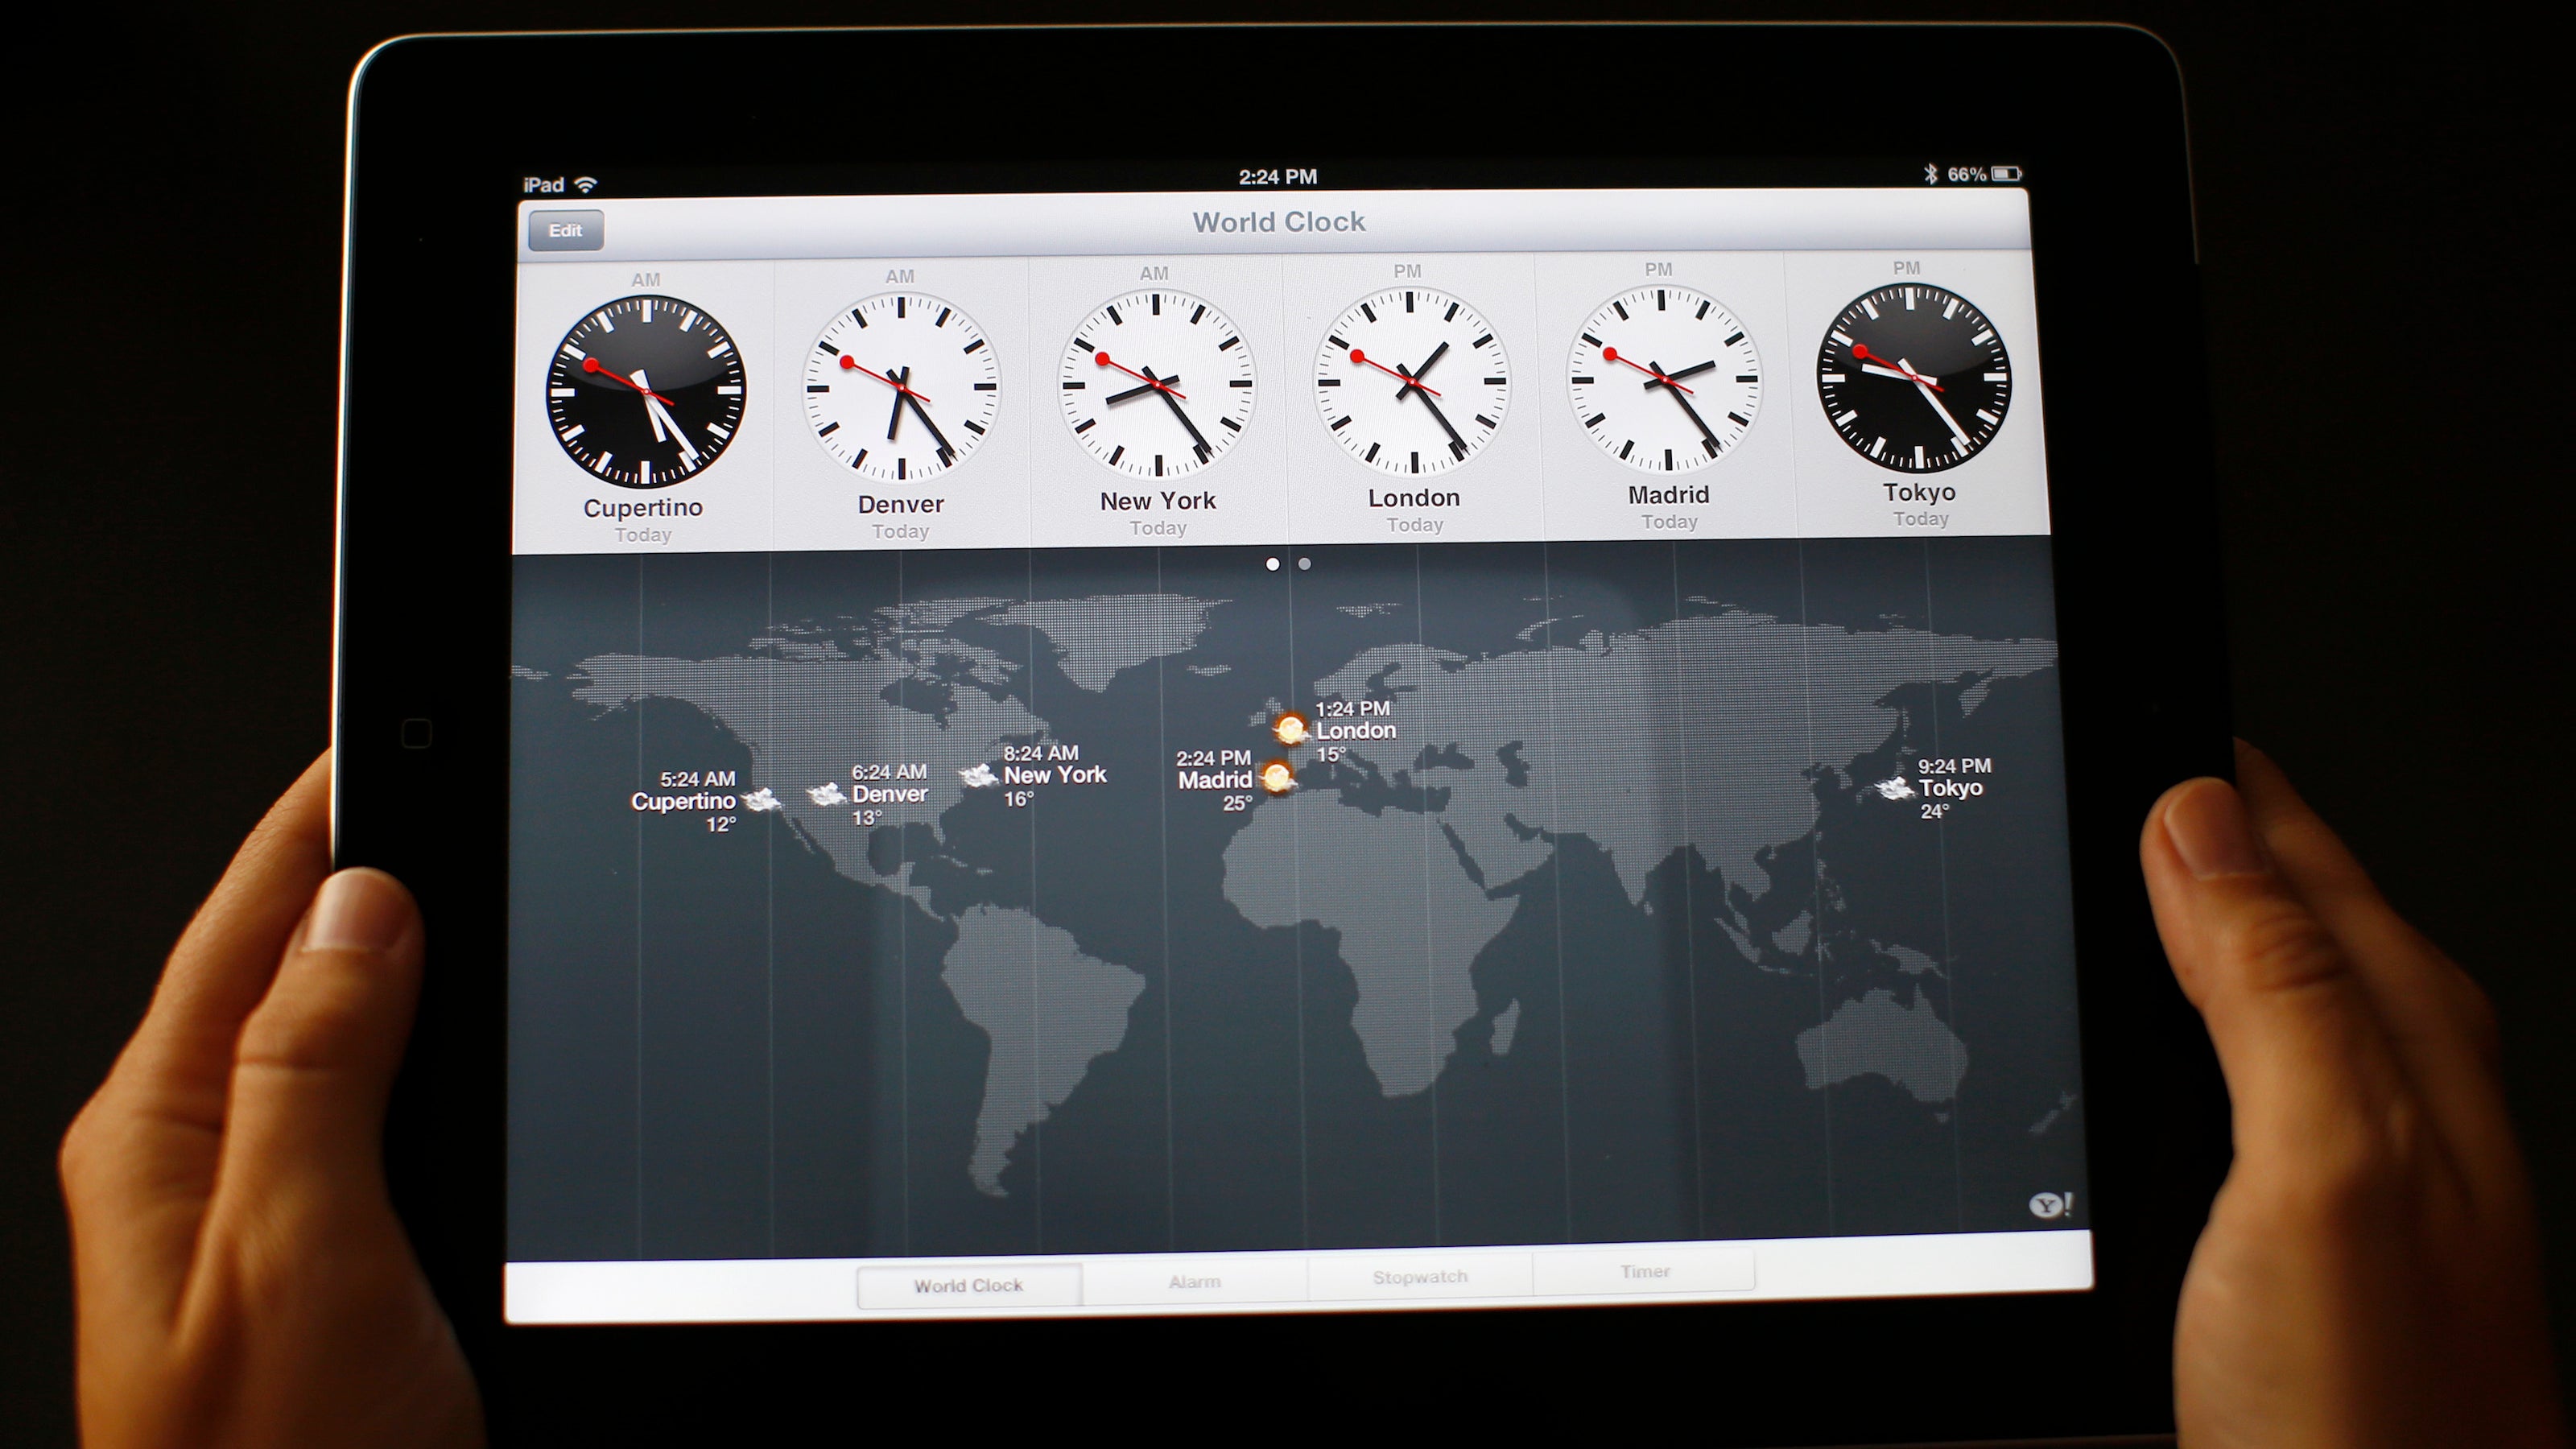Tap the New York cloud weather icon
2576x1449 pixels.
979,775
